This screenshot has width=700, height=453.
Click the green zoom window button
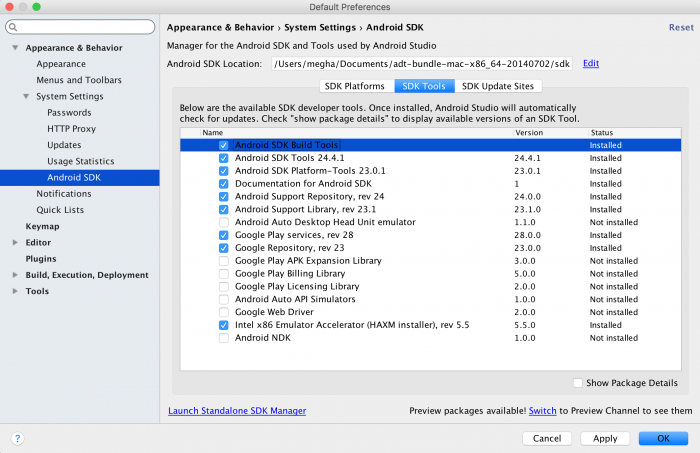pyautogui.click(x=37, y=7)
